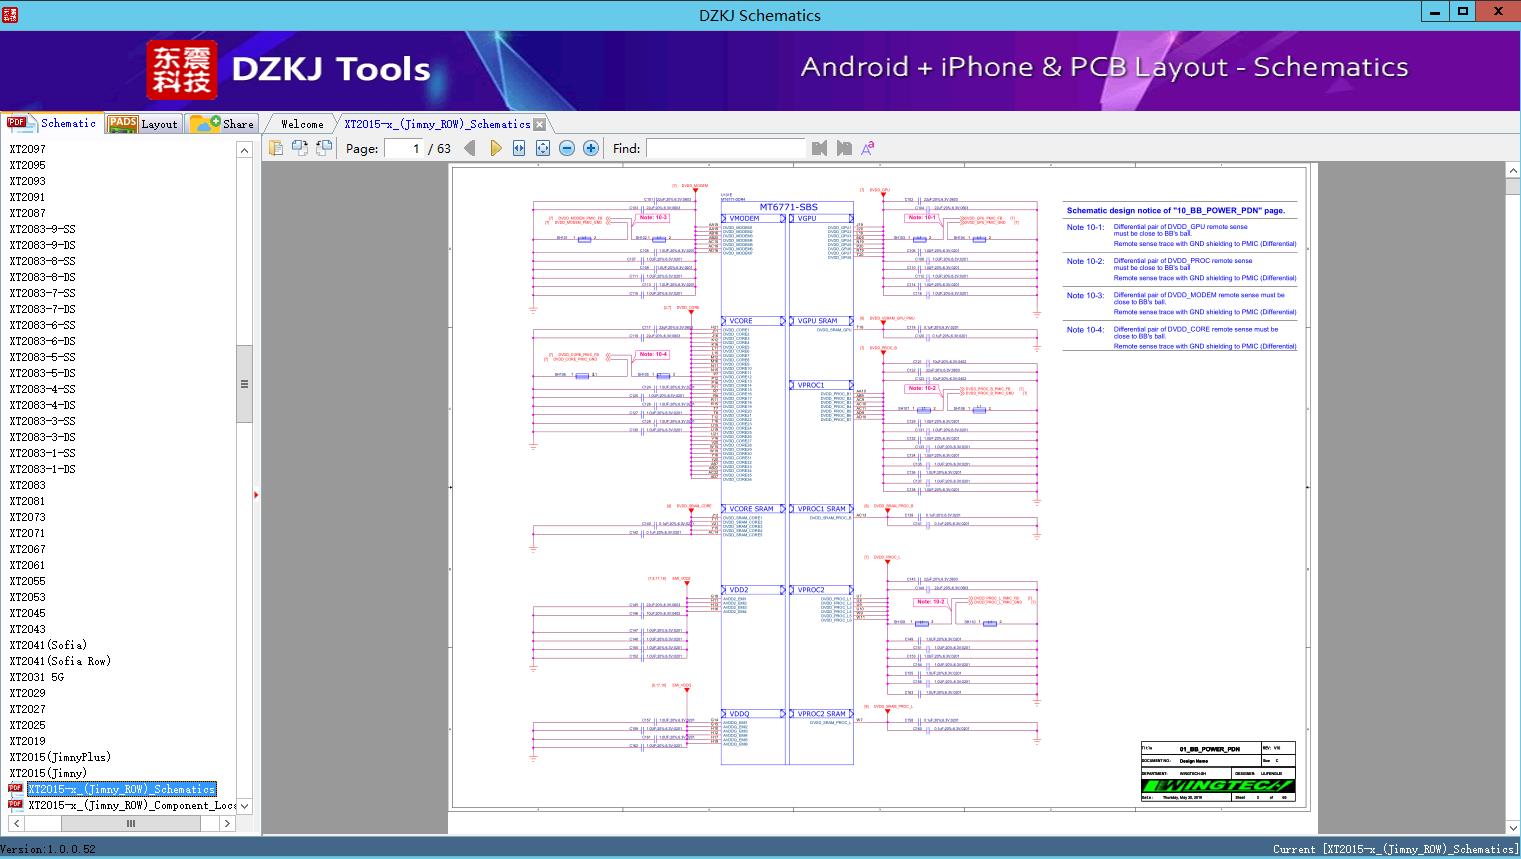The image size is (1521, 859).
Task: Select XT2081 in the model list
Action: [28, 501]
